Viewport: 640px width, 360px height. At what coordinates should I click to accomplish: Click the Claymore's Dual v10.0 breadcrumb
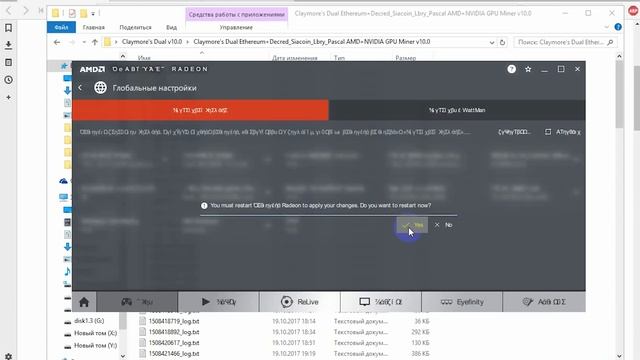(x=151, y=42)
